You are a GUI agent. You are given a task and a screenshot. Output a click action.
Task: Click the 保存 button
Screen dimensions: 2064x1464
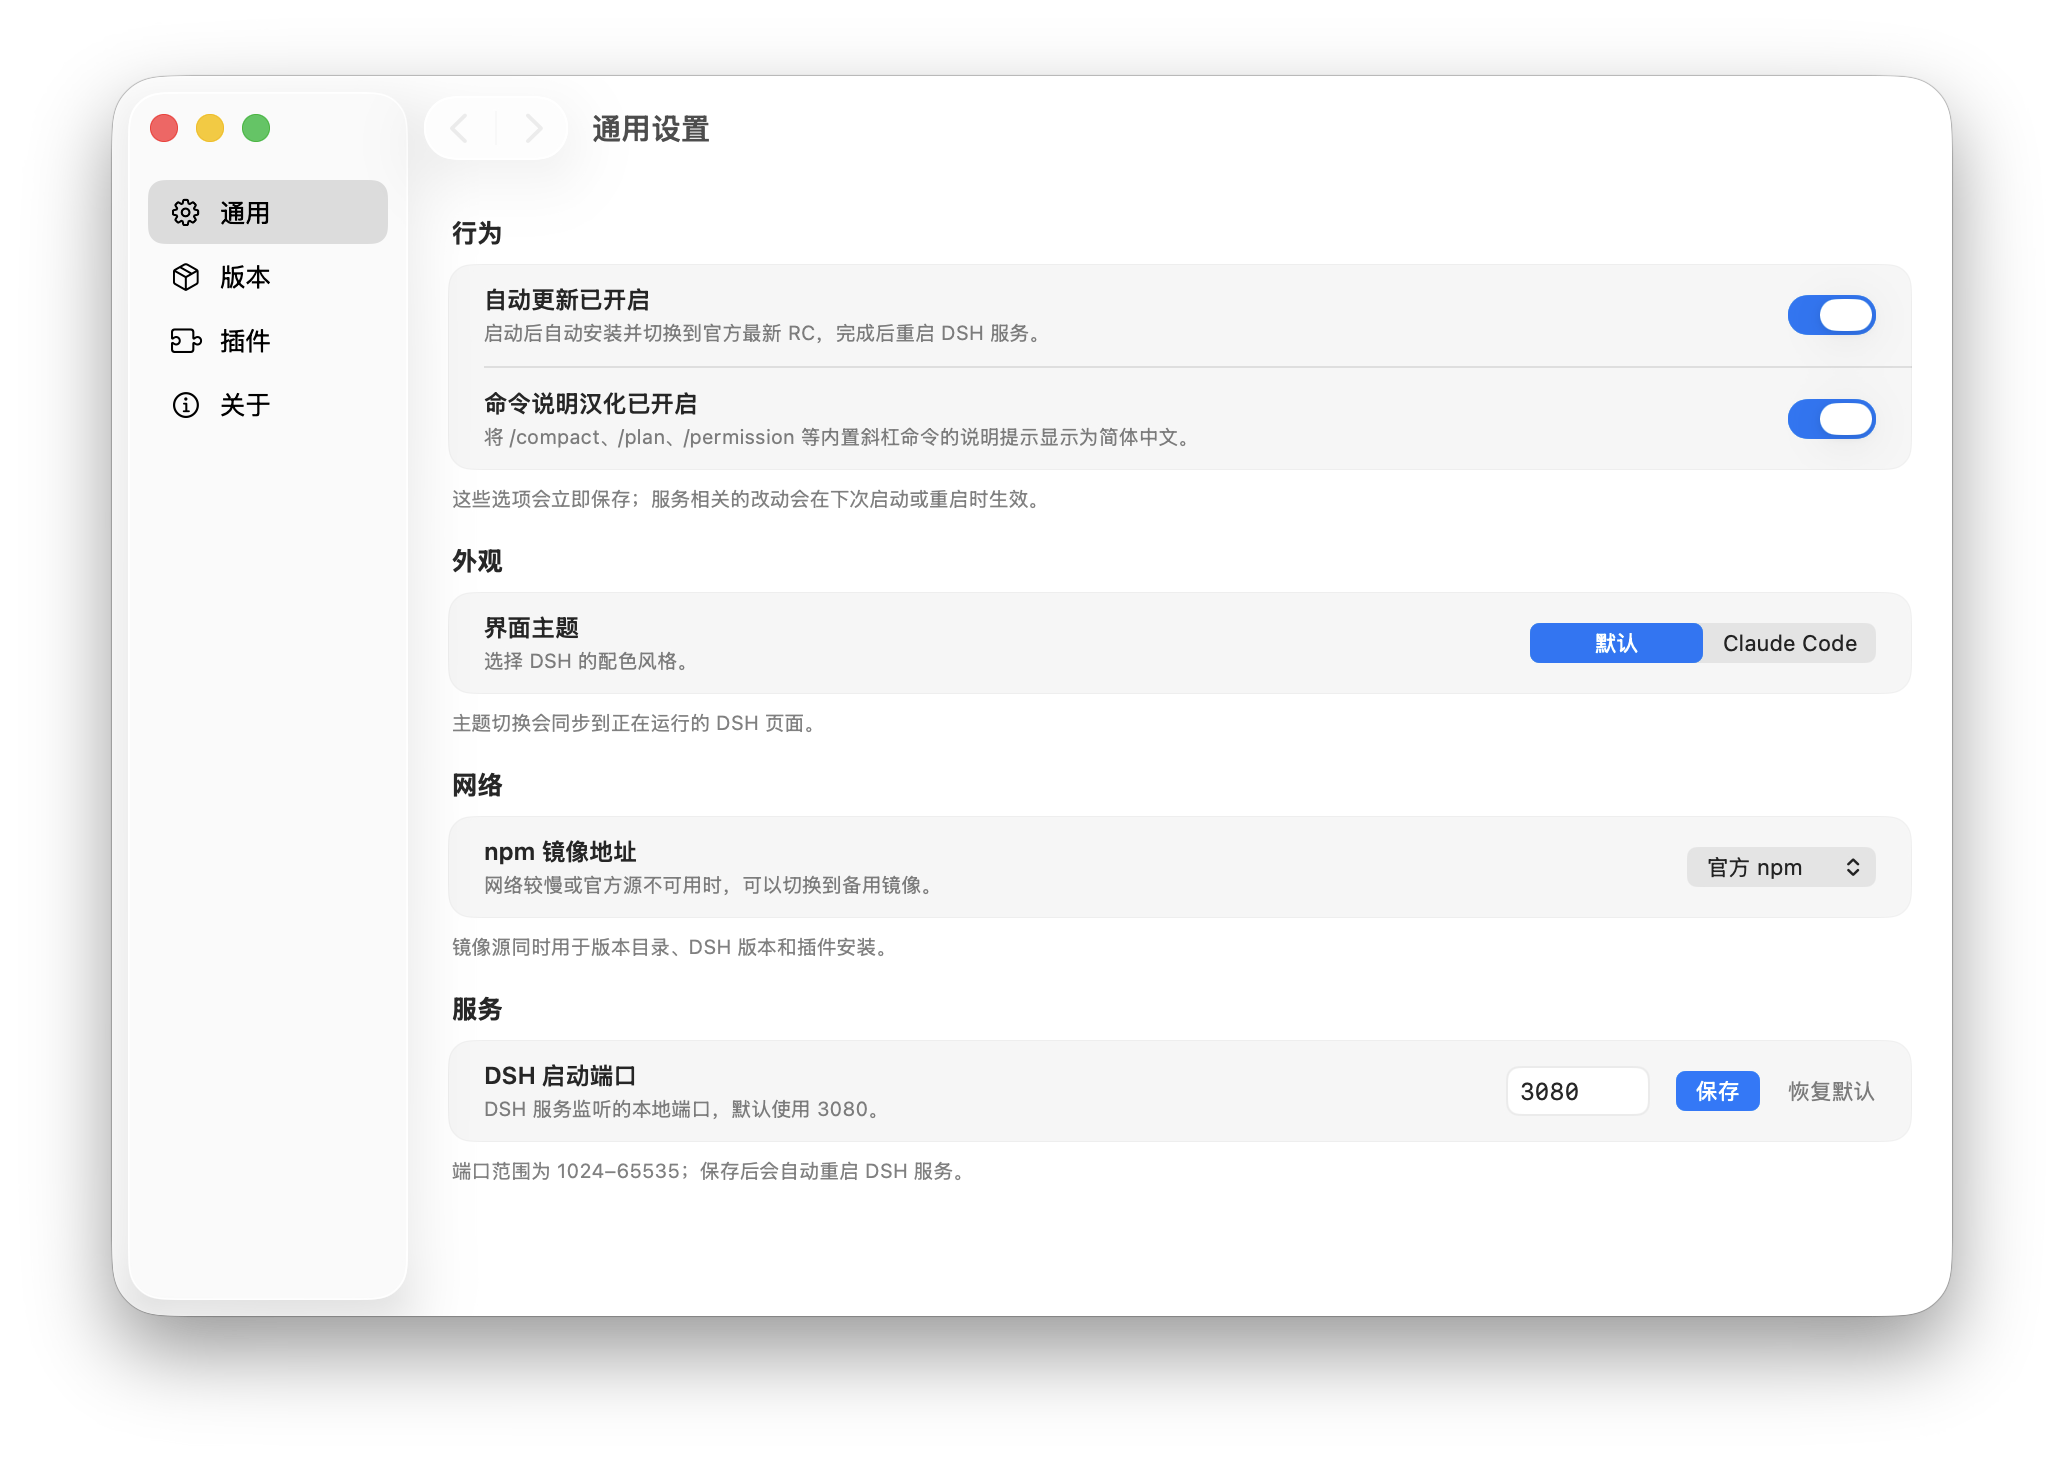click(1717, 1091)
